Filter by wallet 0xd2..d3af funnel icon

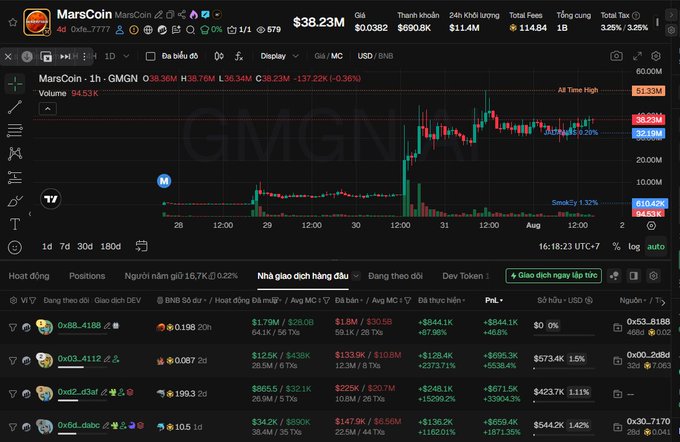click(x=13, y=394)
